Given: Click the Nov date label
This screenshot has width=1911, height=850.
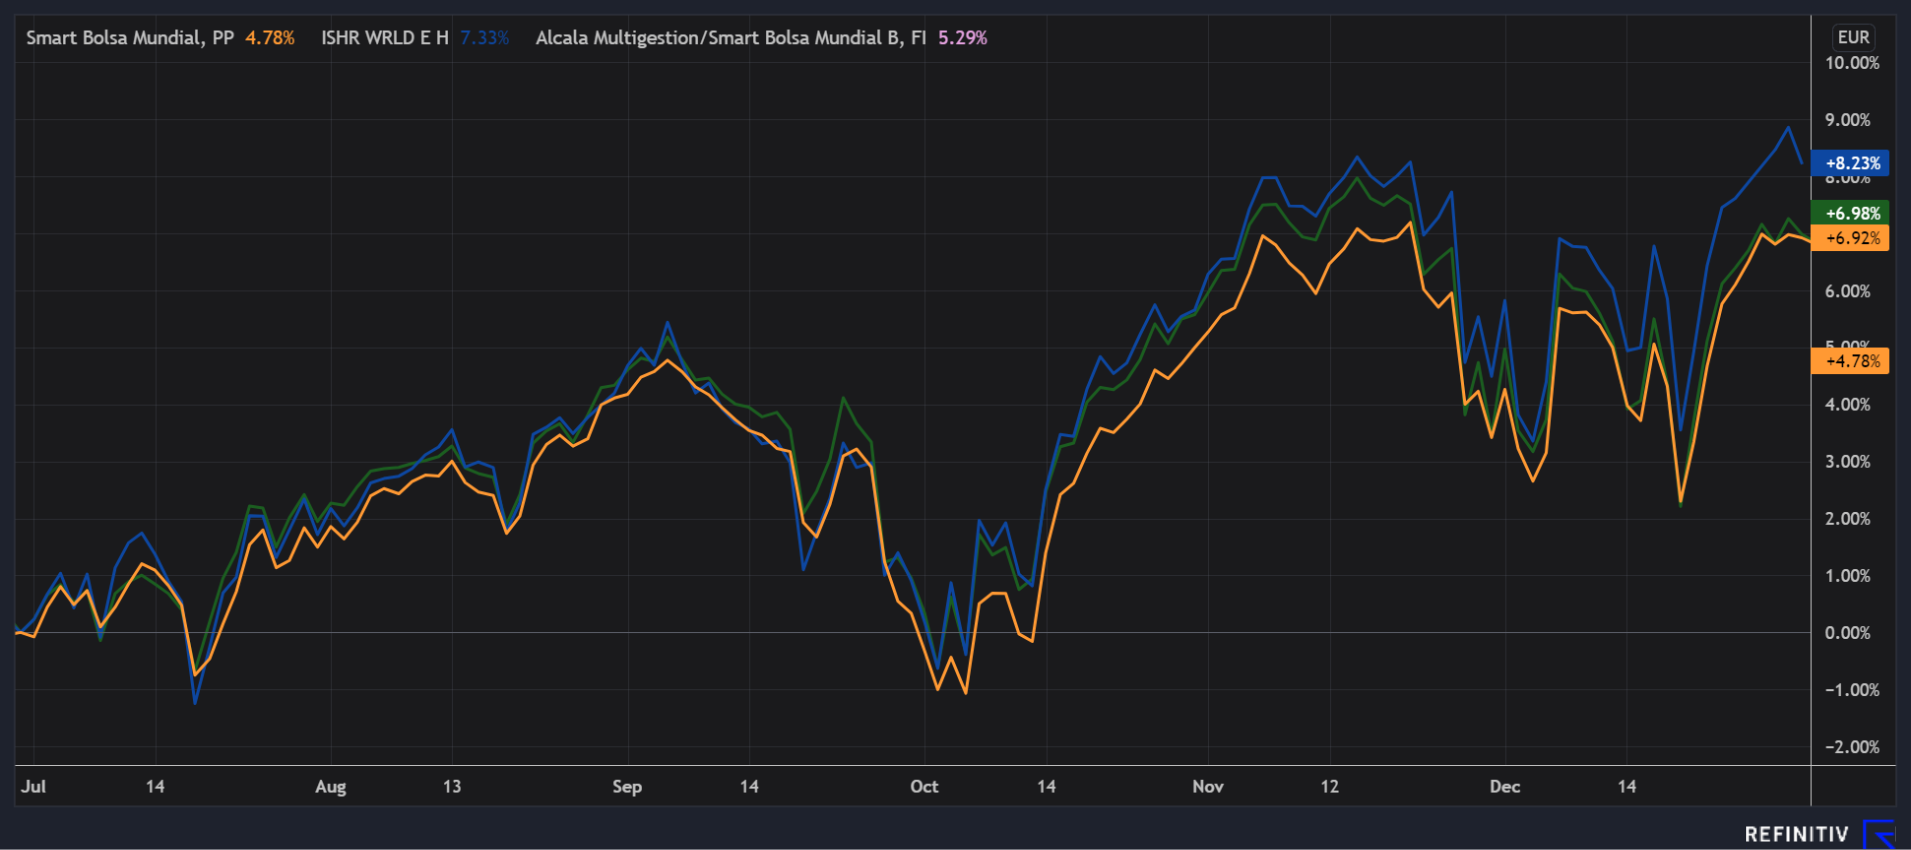Looking at the screenshot, I should 1208,786.
